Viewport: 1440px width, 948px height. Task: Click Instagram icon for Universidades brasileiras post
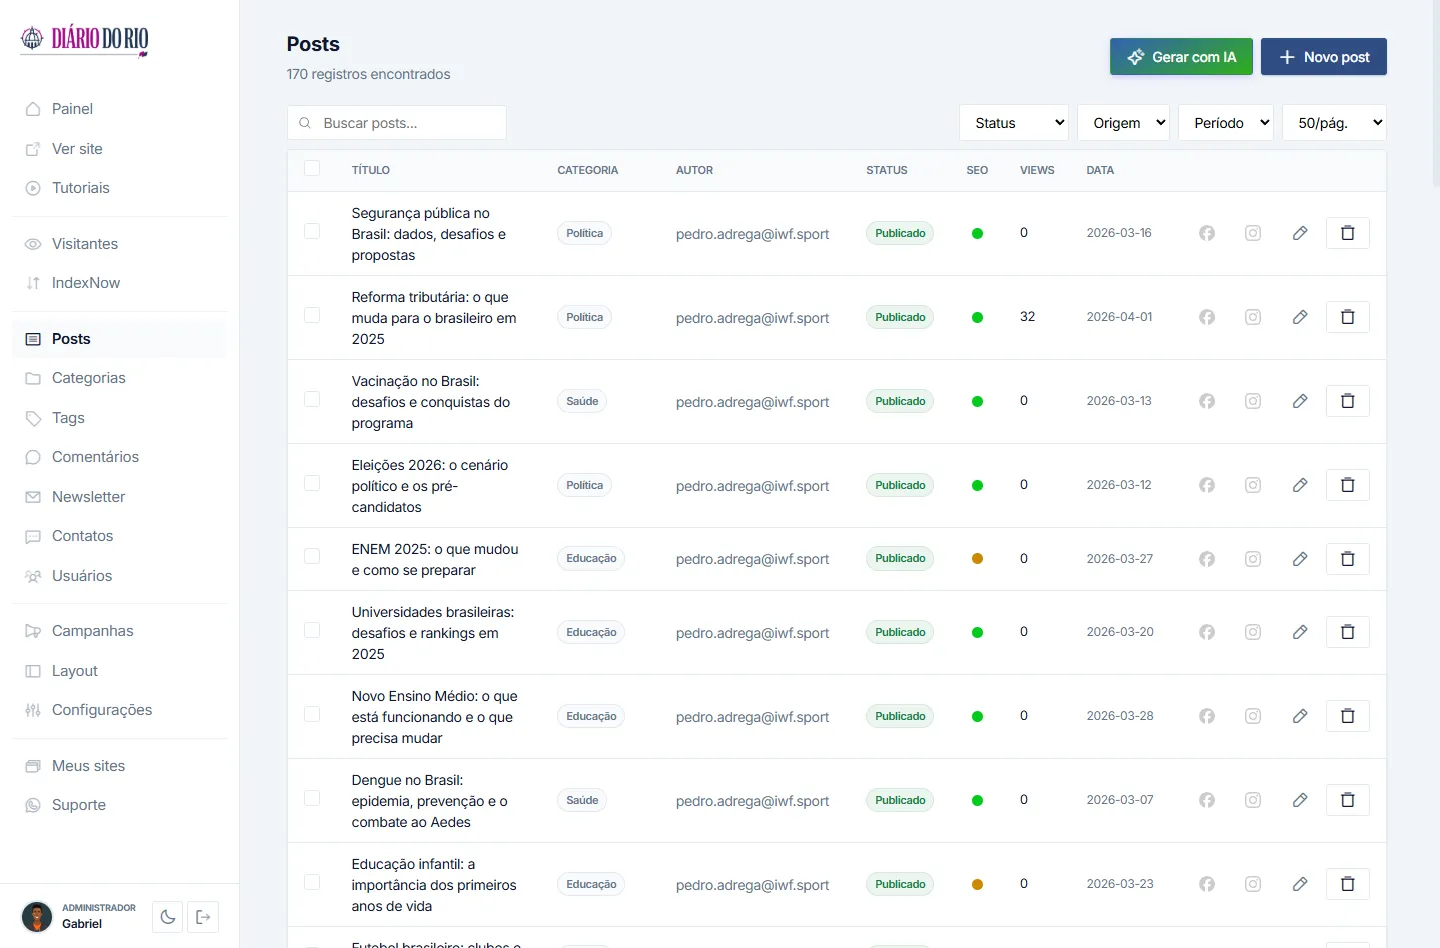click(1253, 632)
